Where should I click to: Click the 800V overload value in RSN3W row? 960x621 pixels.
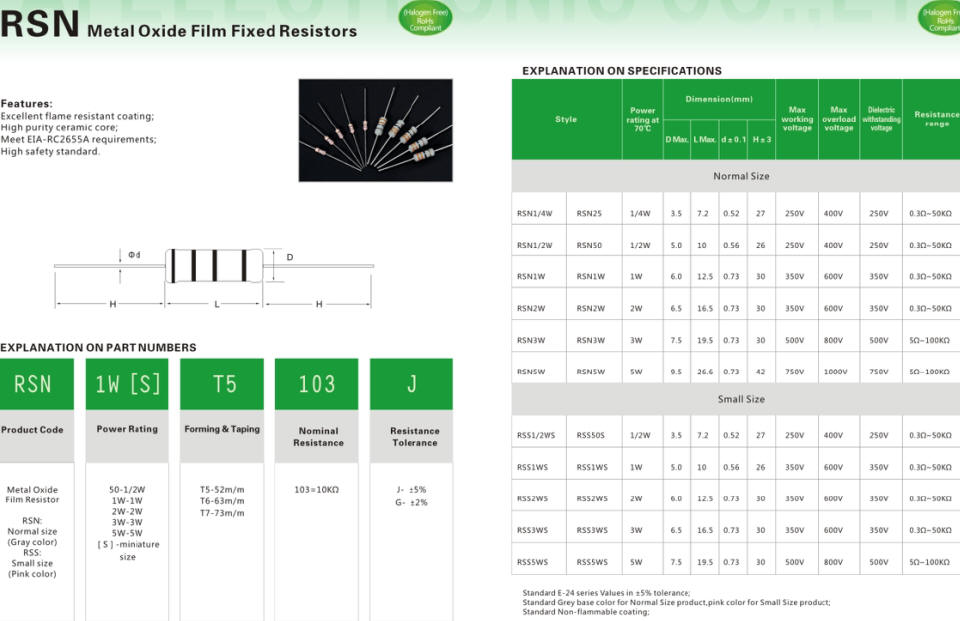click(x=833, y=340)
